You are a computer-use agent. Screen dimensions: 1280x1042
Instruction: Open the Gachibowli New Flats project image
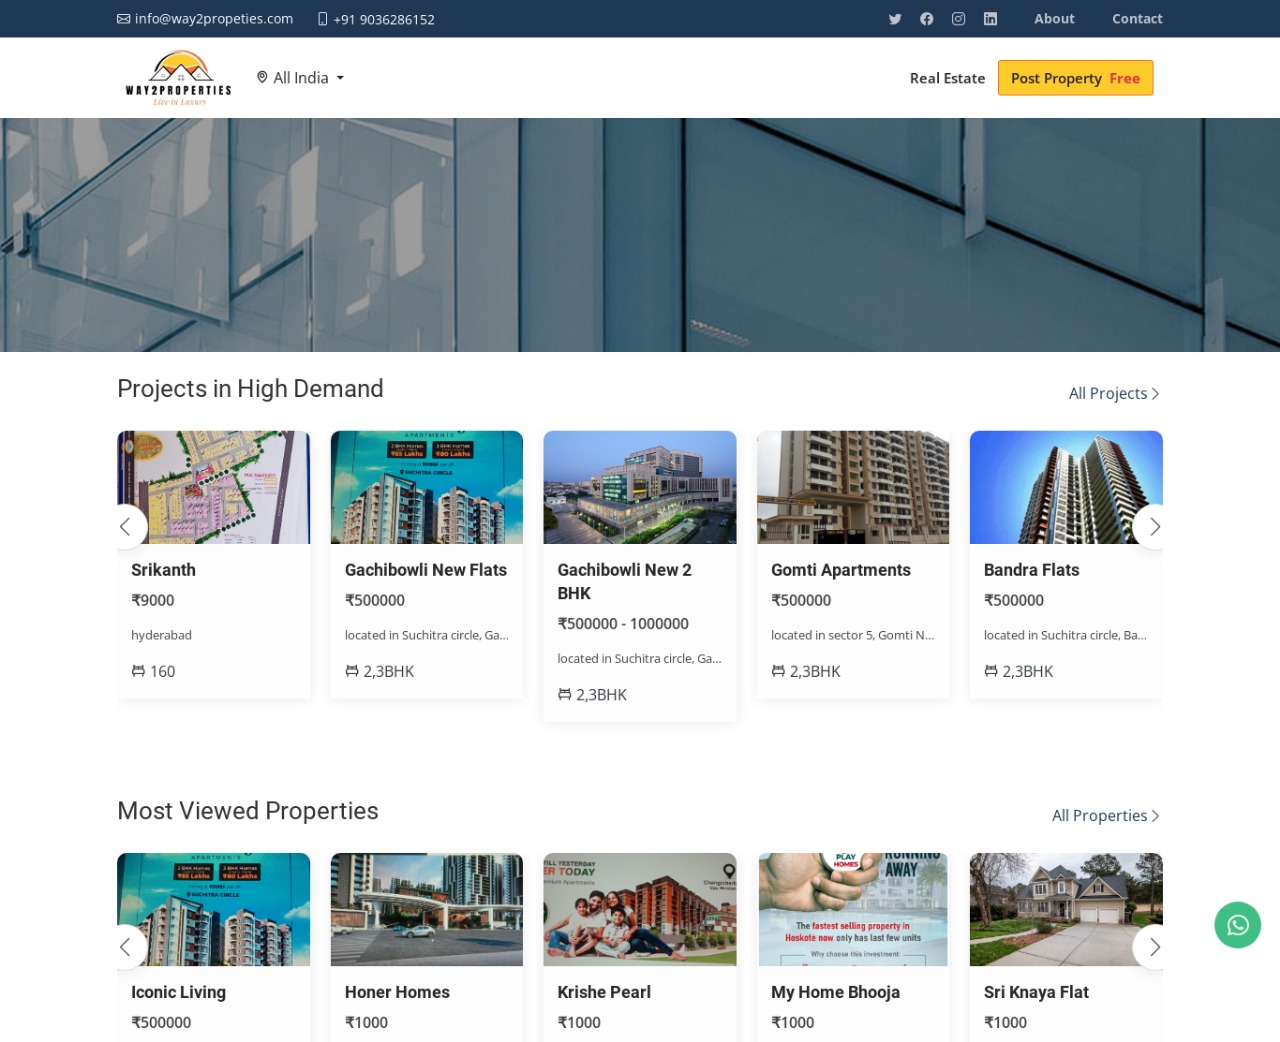tap(427, 487)
